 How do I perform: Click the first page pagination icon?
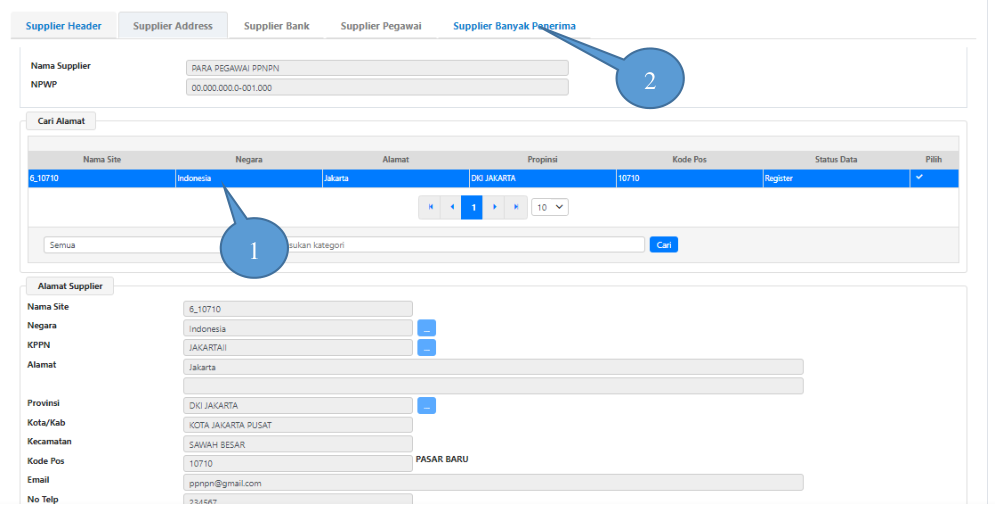[430, 207]
